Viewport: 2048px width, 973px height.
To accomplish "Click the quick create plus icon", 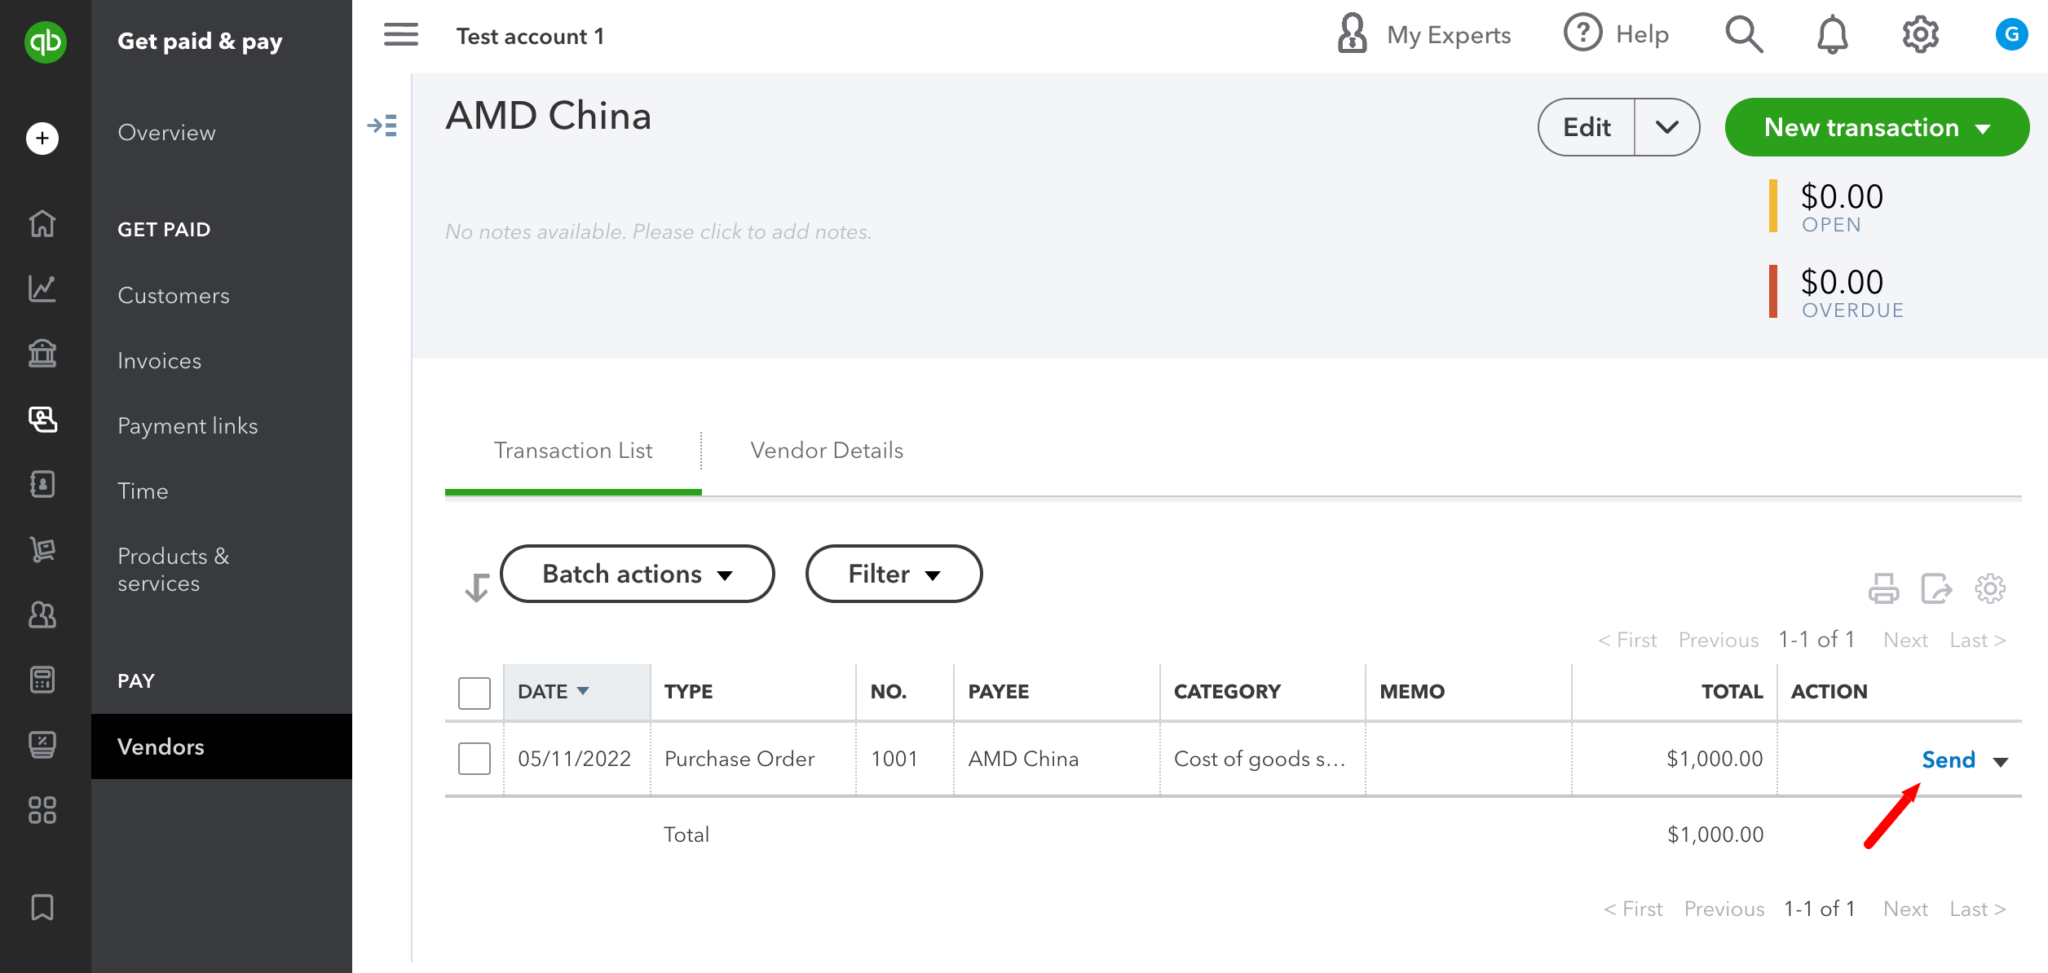I will 42,138.
